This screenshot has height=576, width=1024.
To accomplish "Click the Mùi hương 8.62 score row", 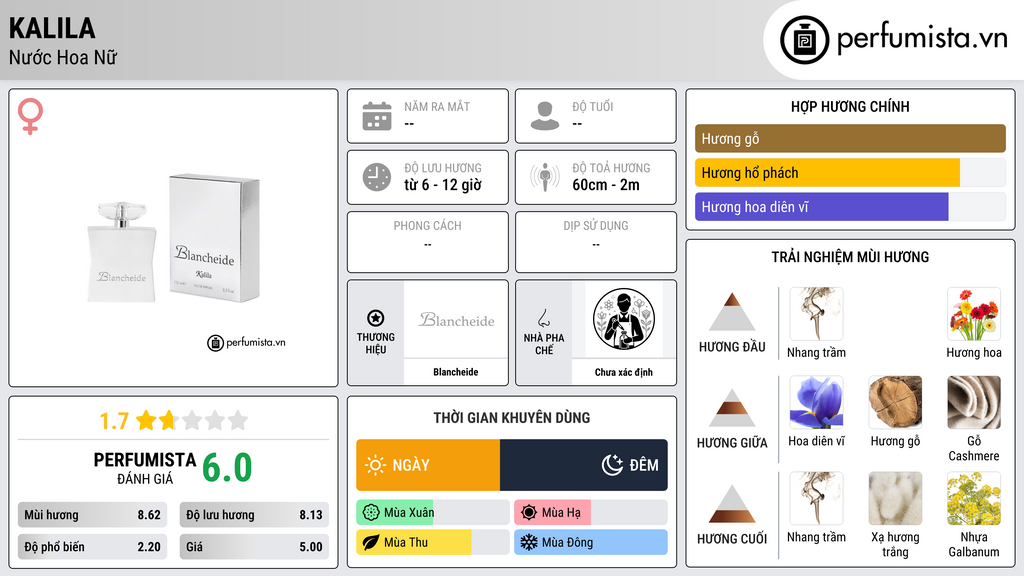I will (93, 515).
